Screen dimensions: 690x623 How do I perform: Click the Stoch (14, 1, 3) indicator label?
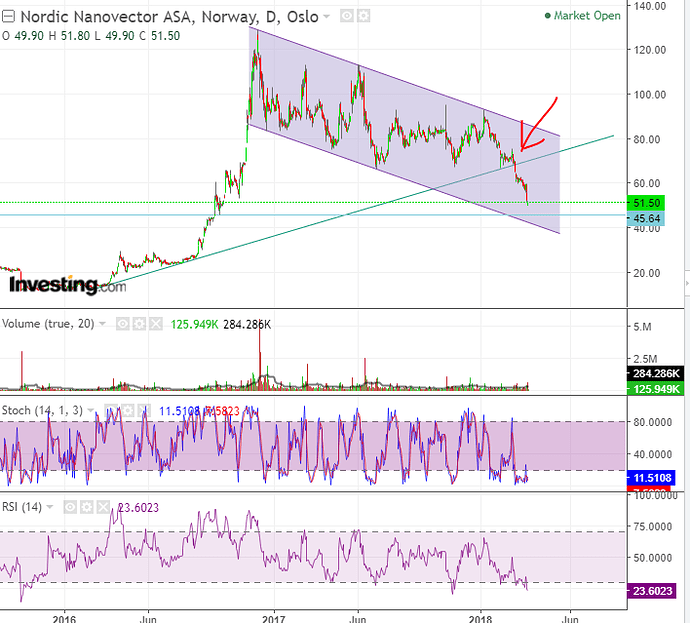click(x=42, y=410)
